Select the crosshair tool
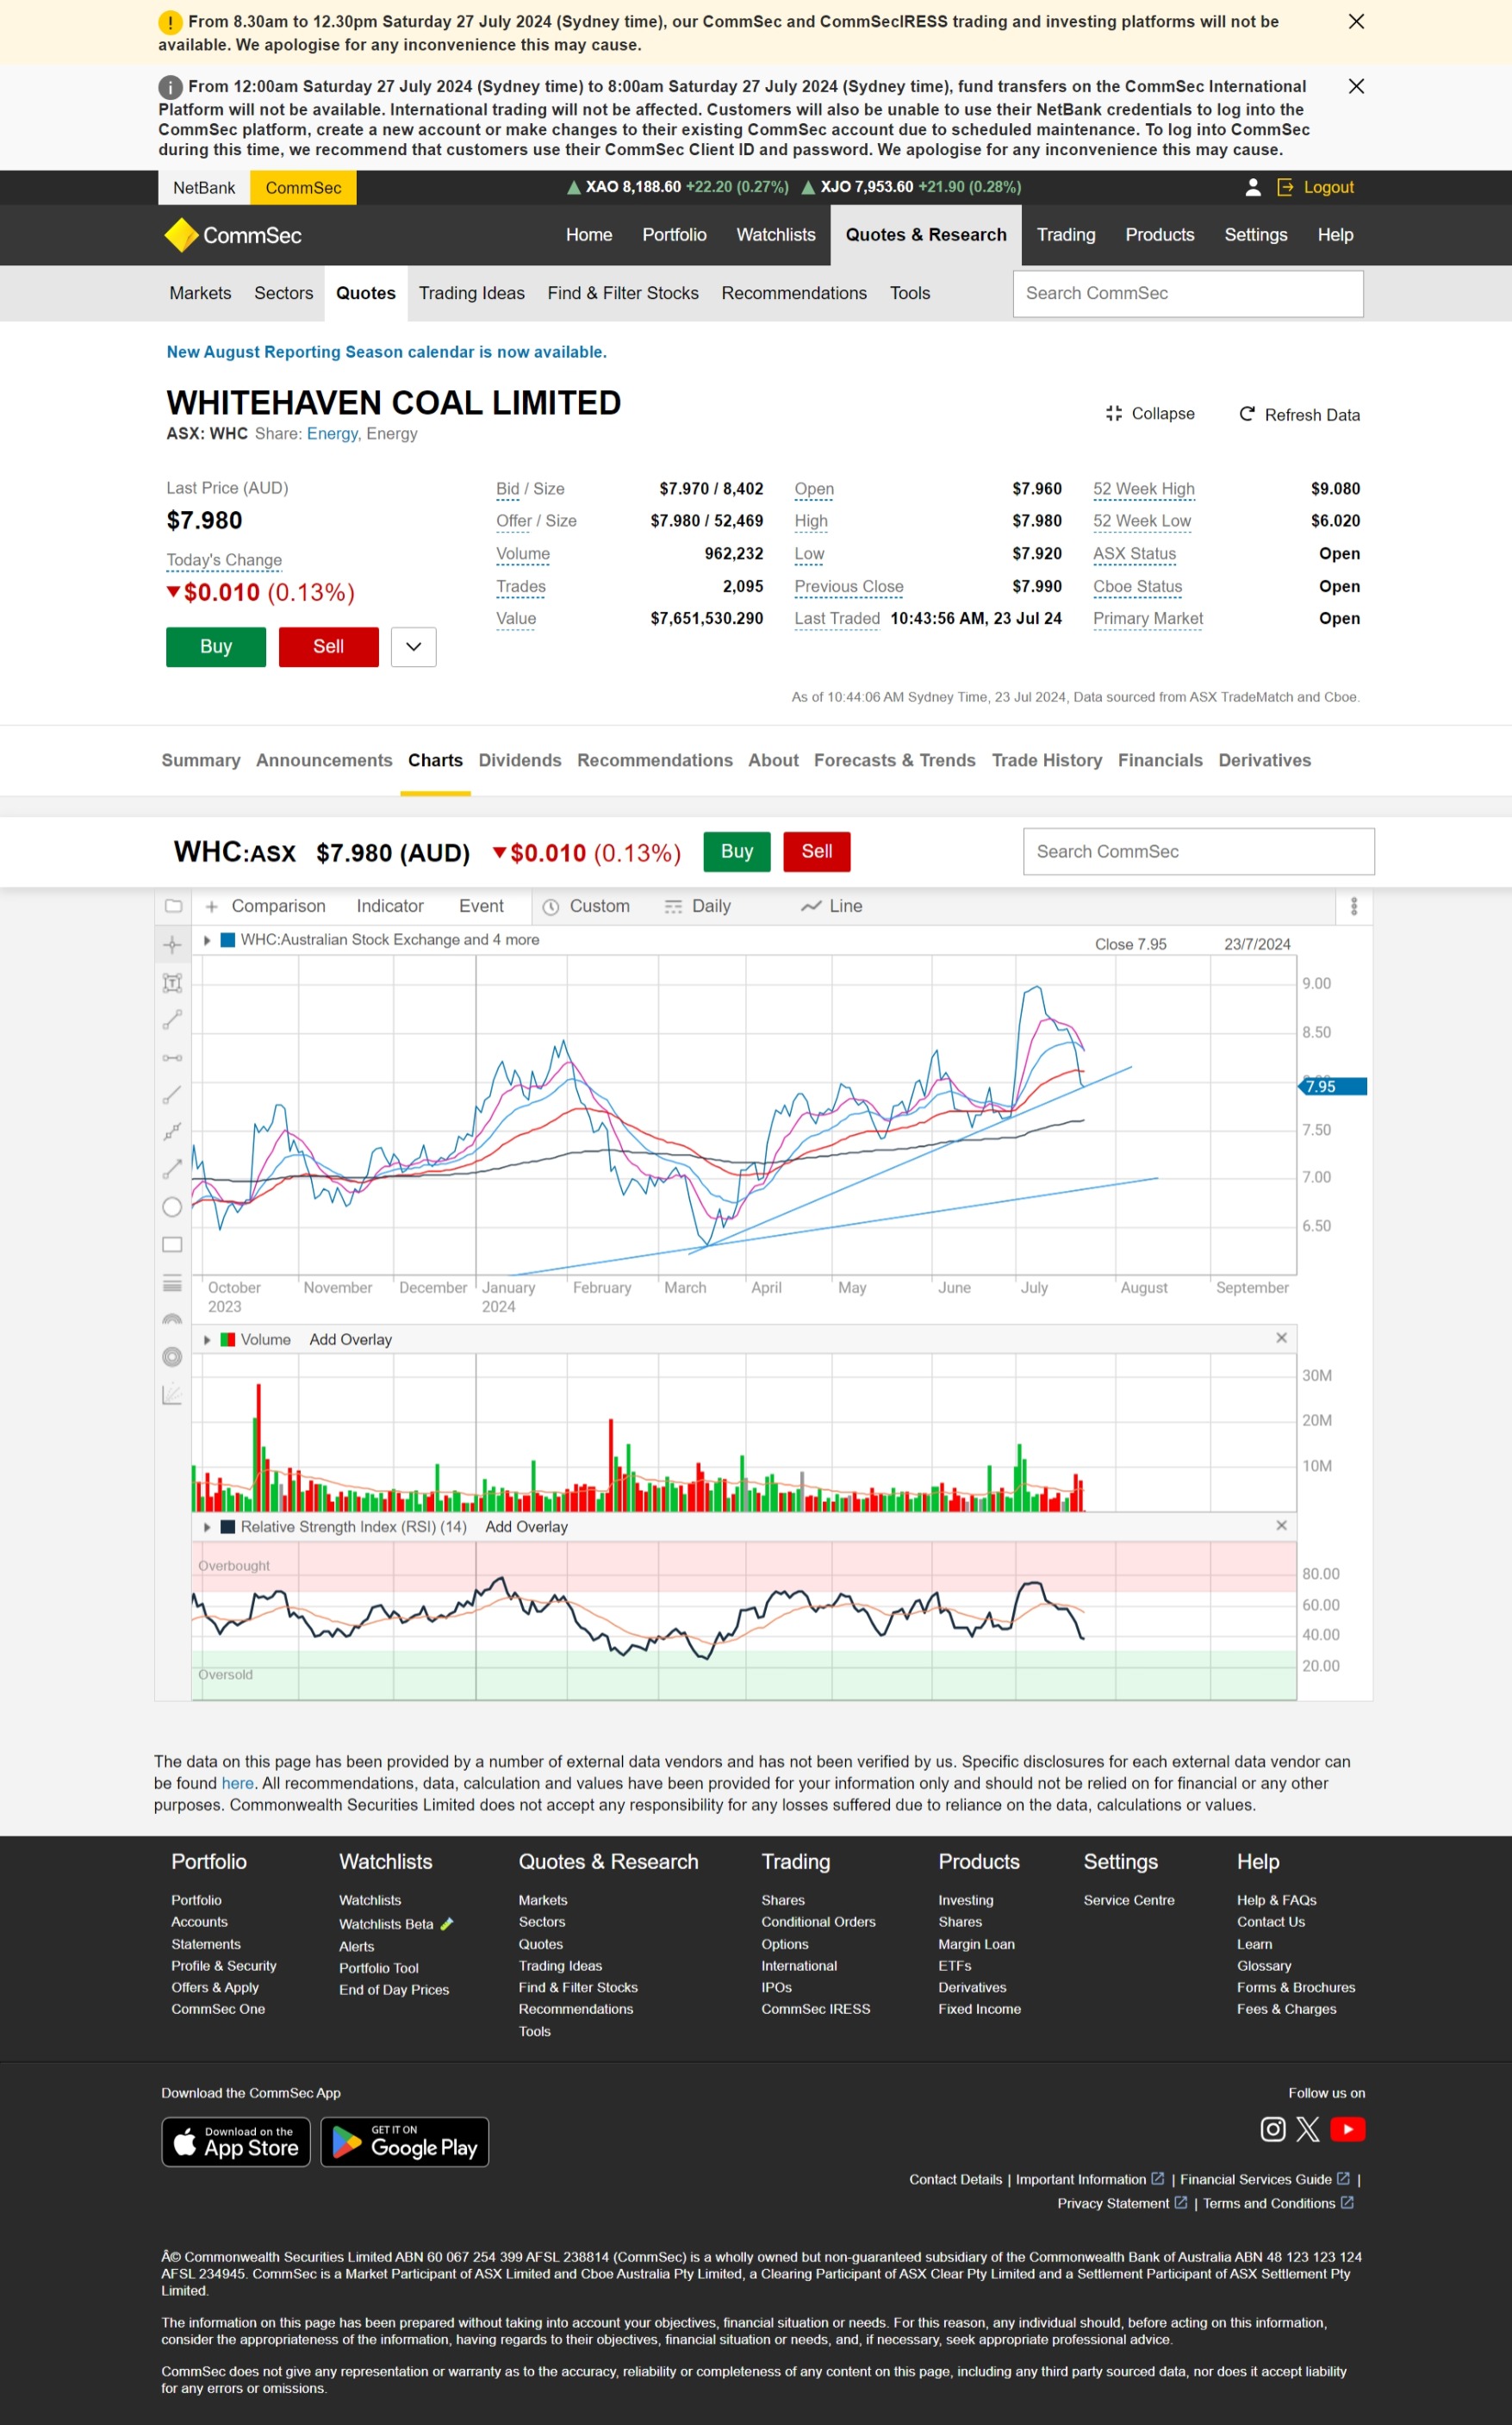This screenshot has height=2425, width=1512. [x=172, y=944]
